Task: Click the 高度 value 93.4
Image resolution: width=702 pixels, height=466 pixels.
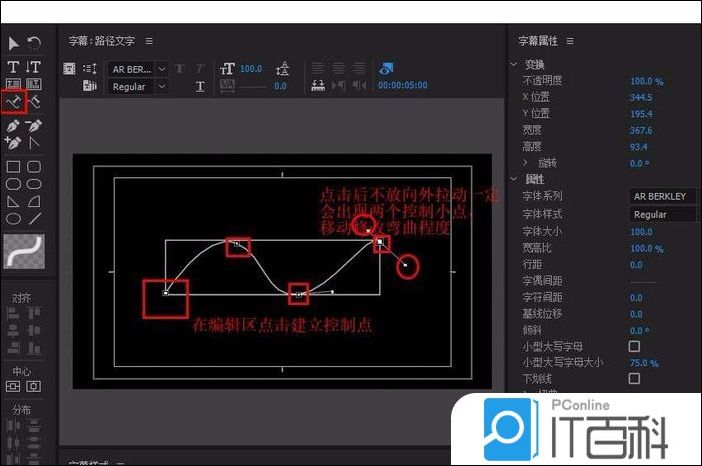Action: coord(639,147)
